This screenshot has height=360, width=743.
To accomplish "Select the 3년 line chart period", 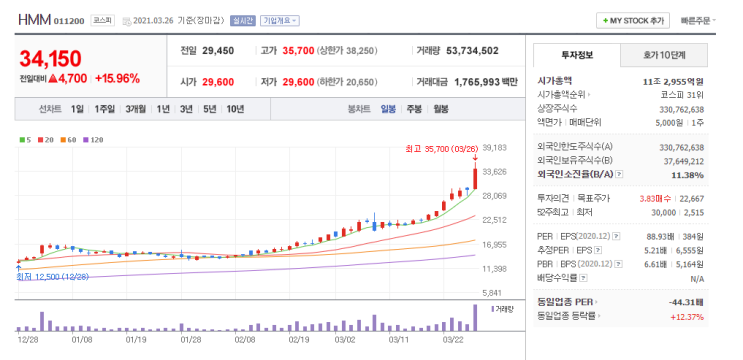I will 186,109.
